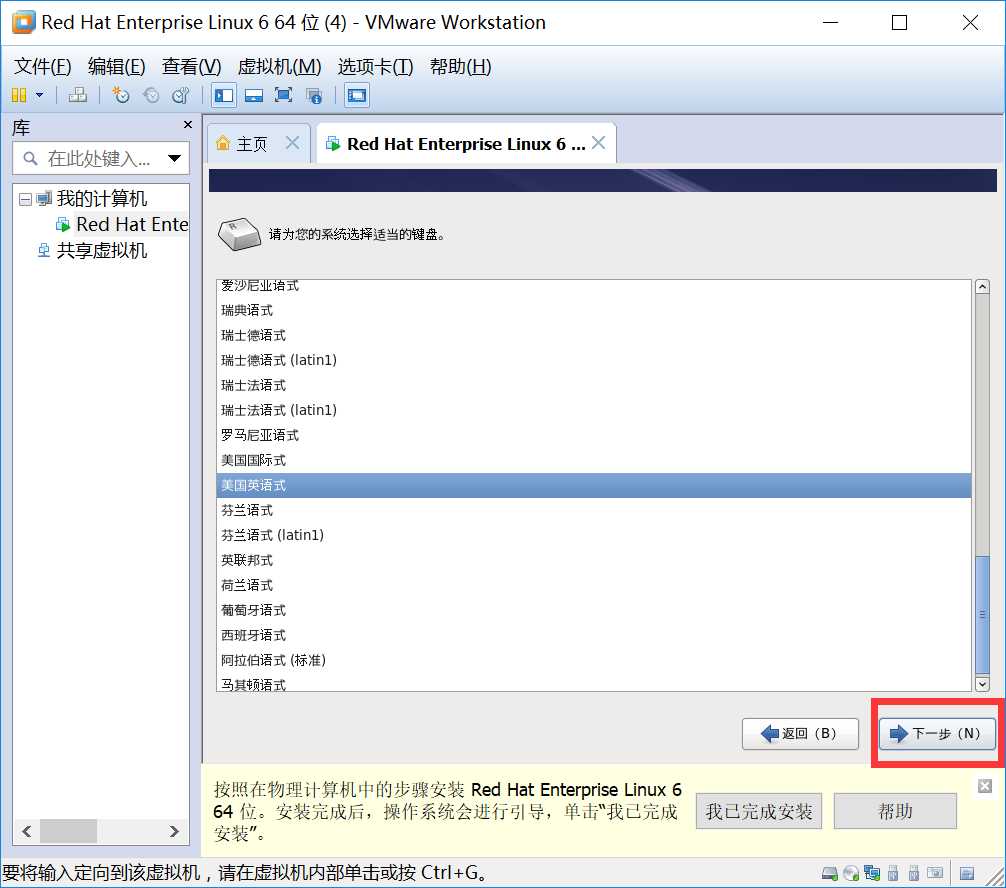Click the 下一步 (N) next button
This screenshot has height=888, width=1006.
(x=937, y=733)
